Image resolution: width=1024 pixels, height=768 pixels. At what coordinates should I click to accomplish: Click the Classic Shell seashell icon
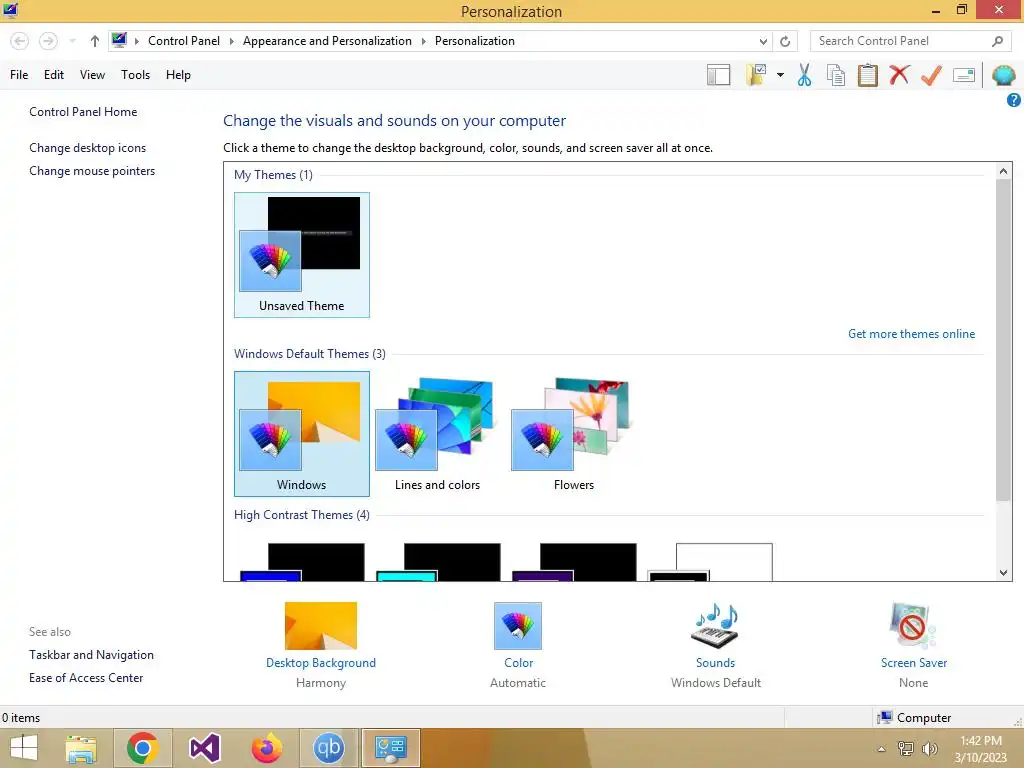[1003, 75]
